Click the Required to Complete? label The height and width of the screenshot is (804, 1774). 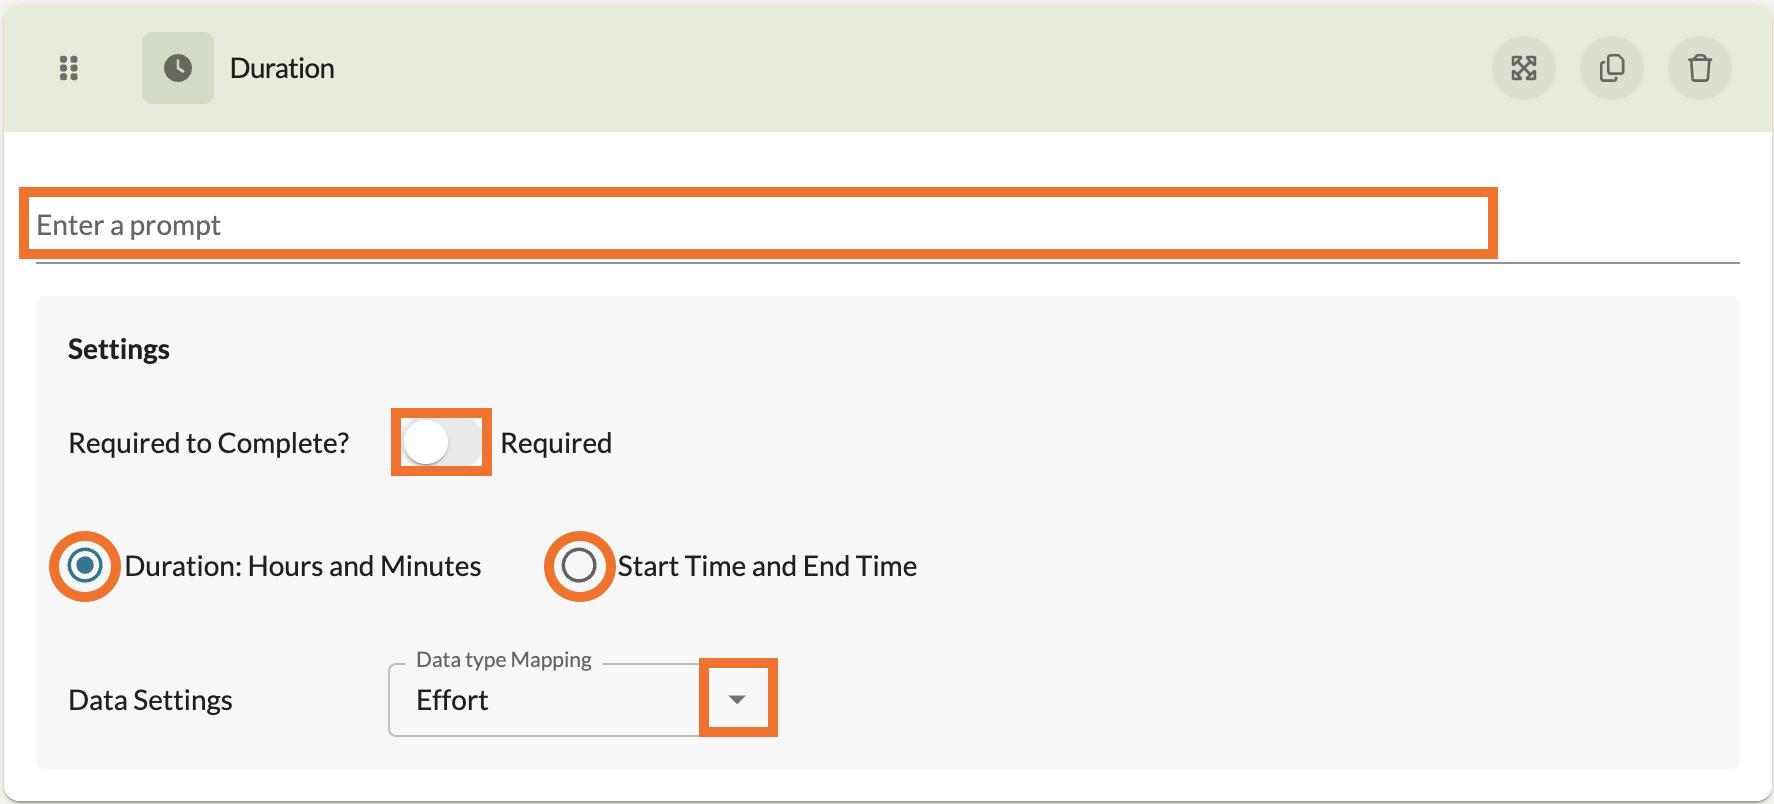coord(209,443)
